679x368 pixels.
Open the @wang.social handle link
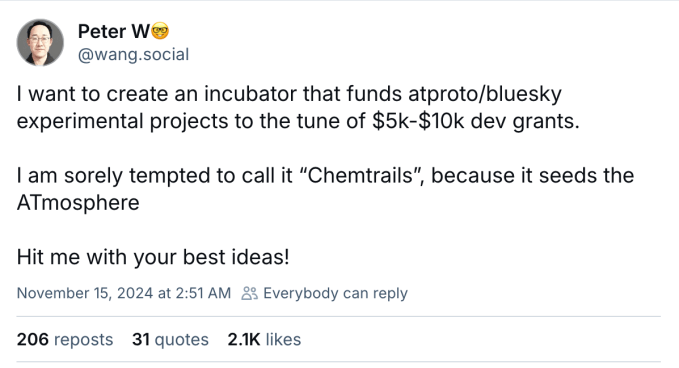tap(133, 55)
